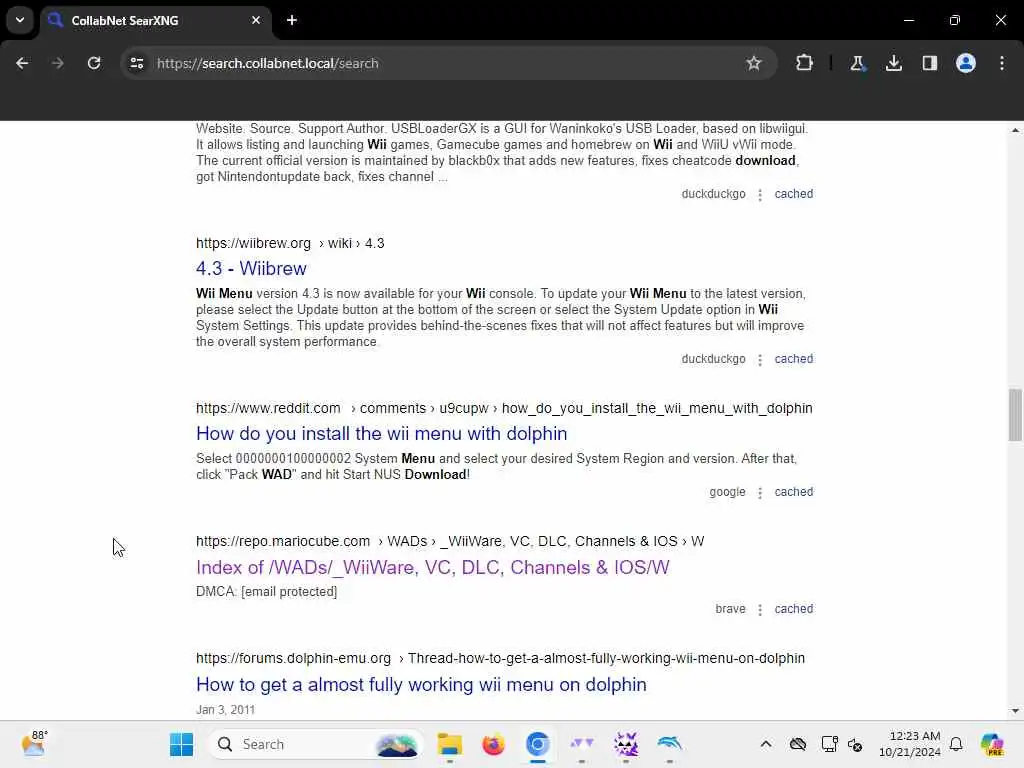
Task: Expand options dots beside Wiibrew duckduckgo
Action: coord(760,360)
